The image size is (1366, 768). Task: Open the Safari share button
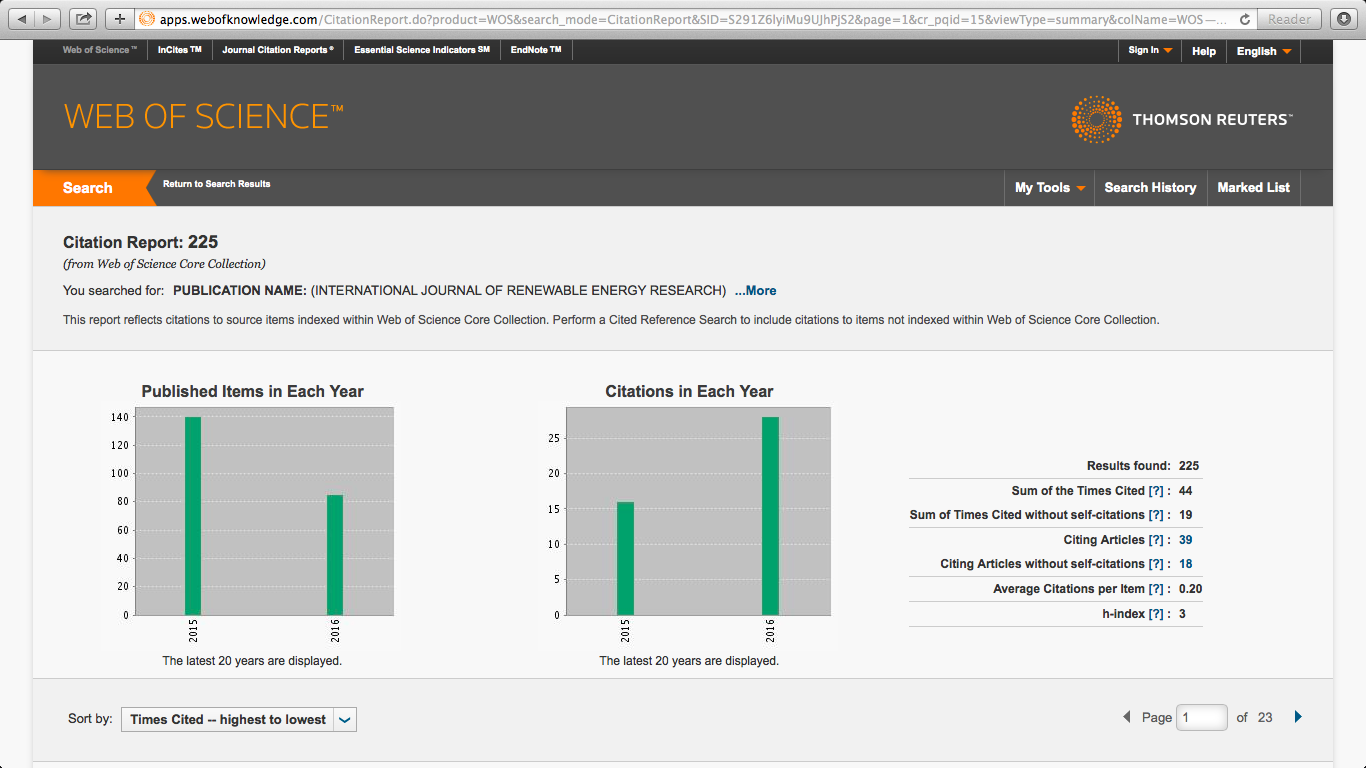tap(84, 18)
